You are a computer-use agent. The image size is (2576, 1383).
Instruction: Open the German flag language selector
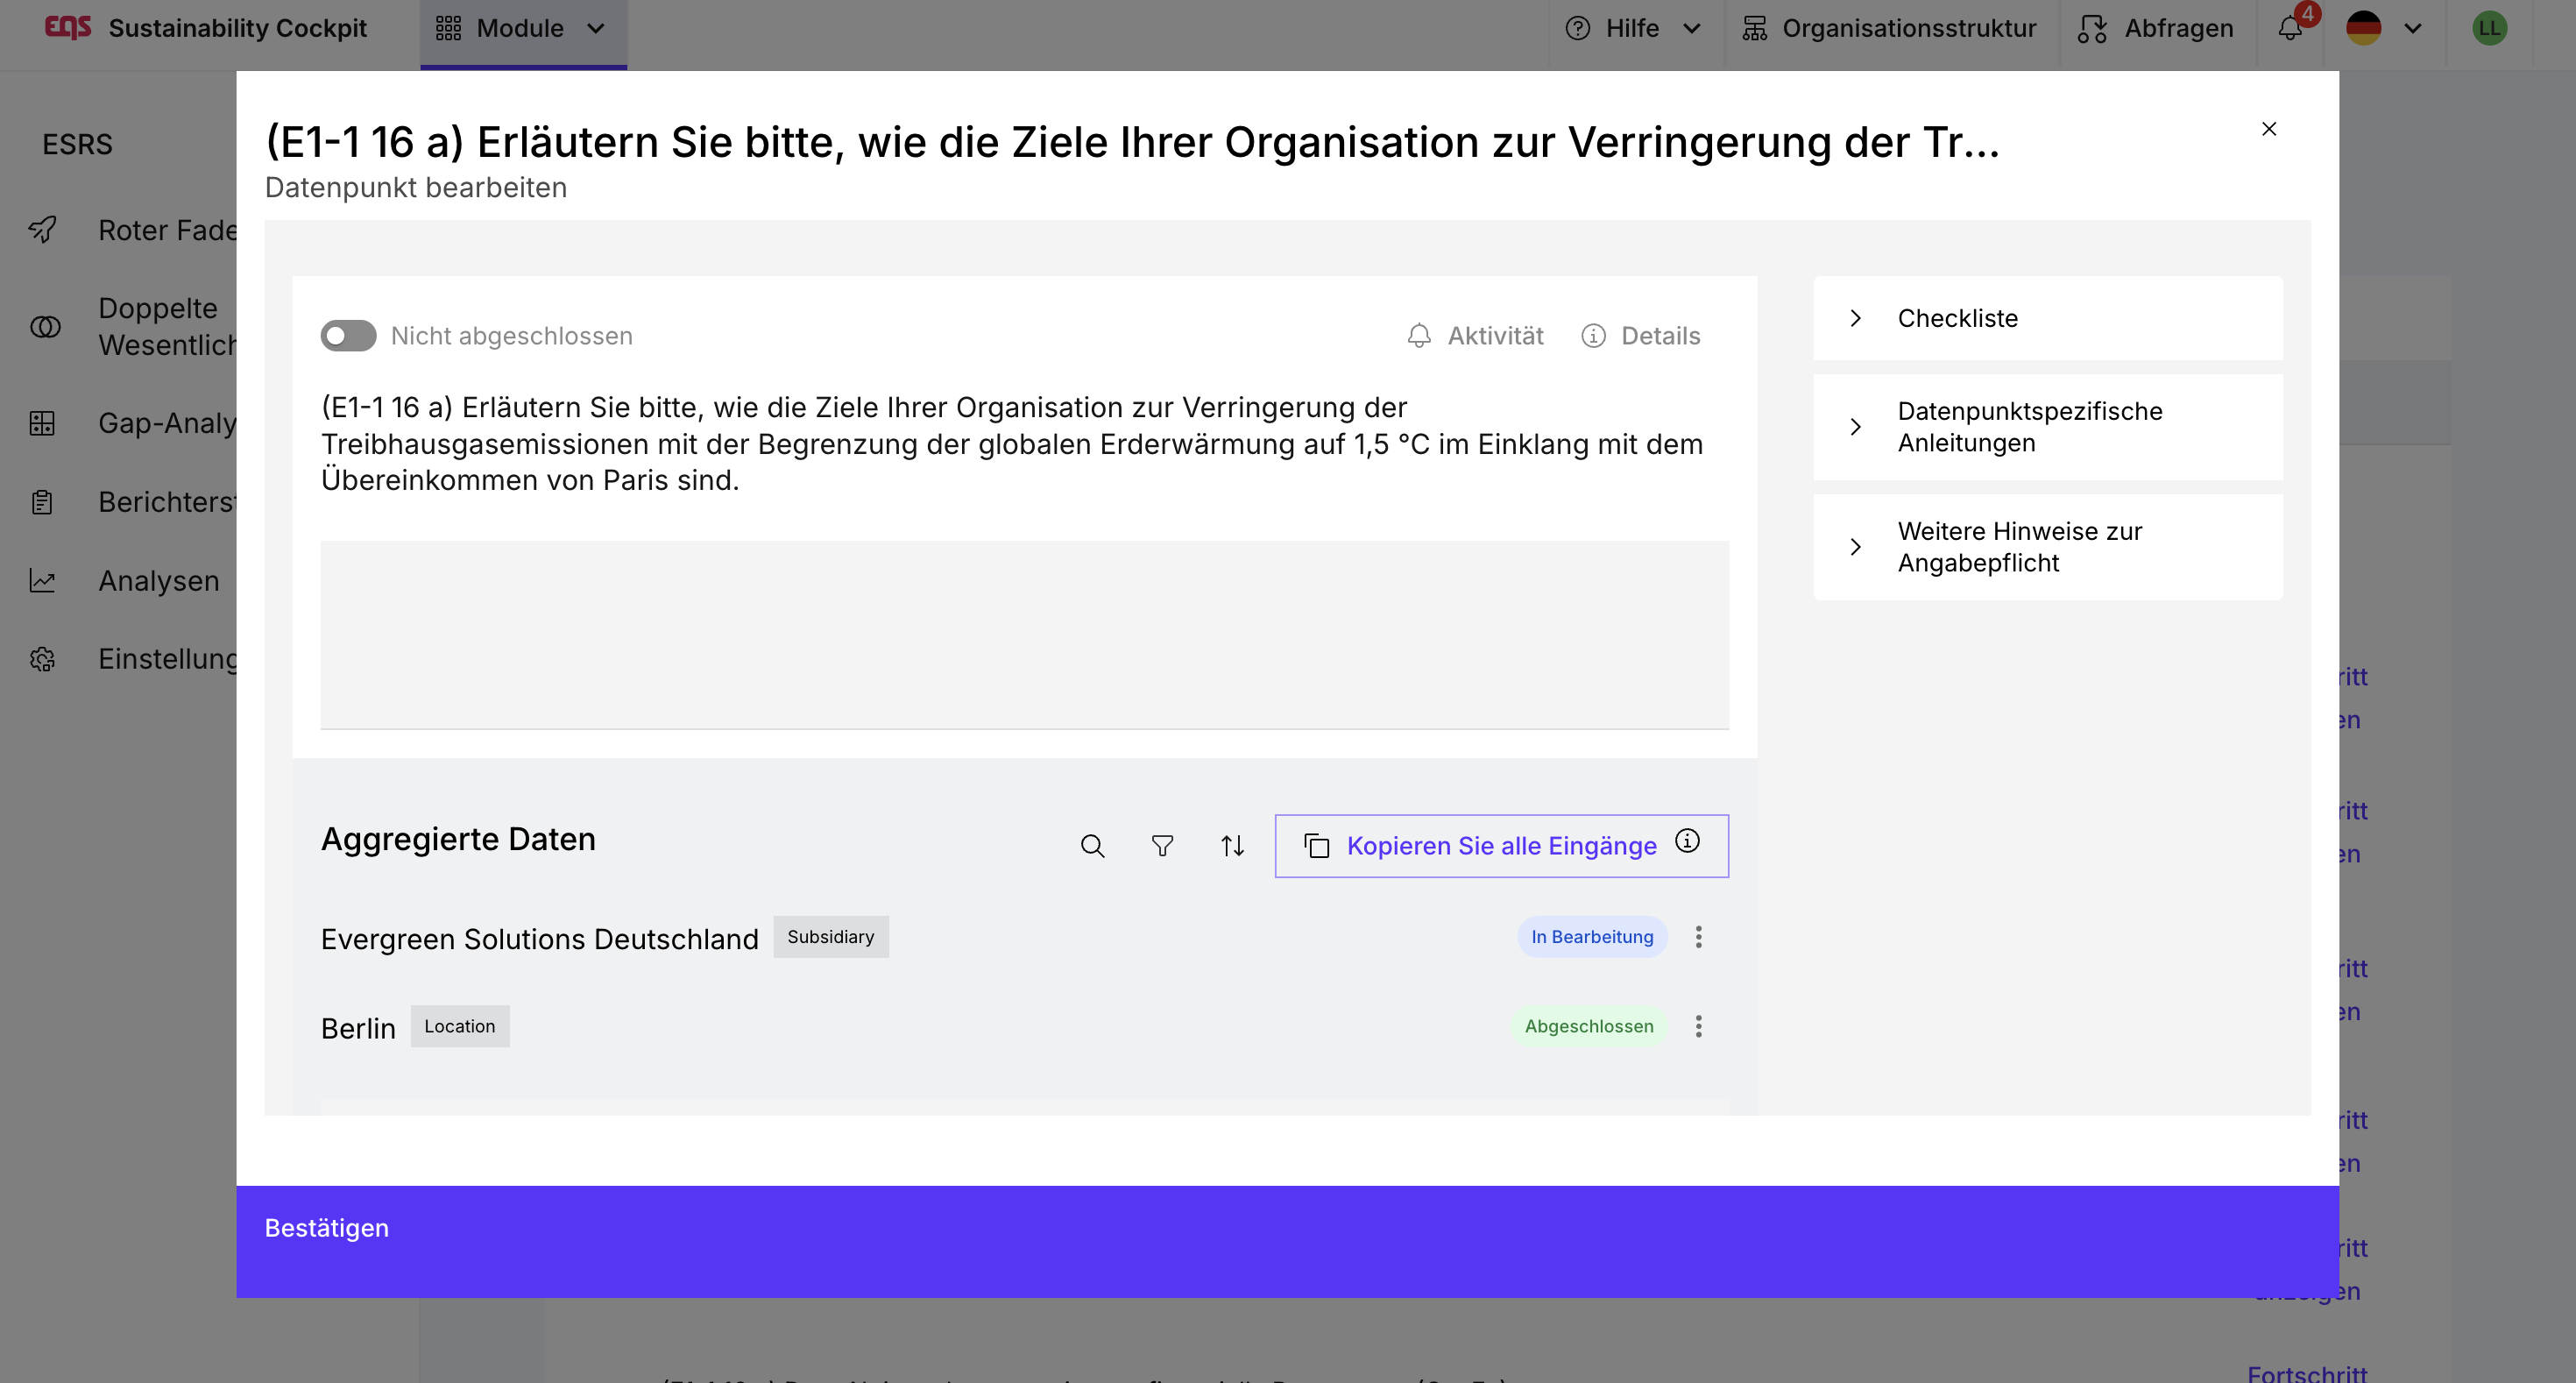point(2384,28)
